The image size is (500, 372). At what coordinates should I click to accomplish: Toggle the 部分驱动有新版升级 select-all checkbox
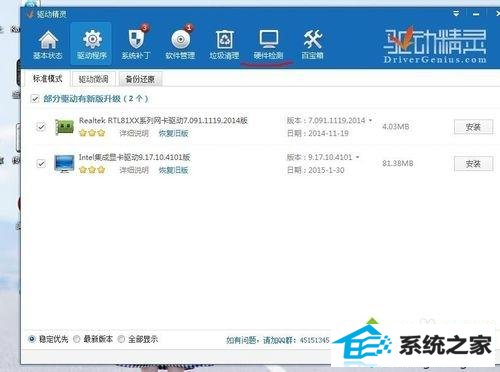pyautogui.click(x=35, y=99)
